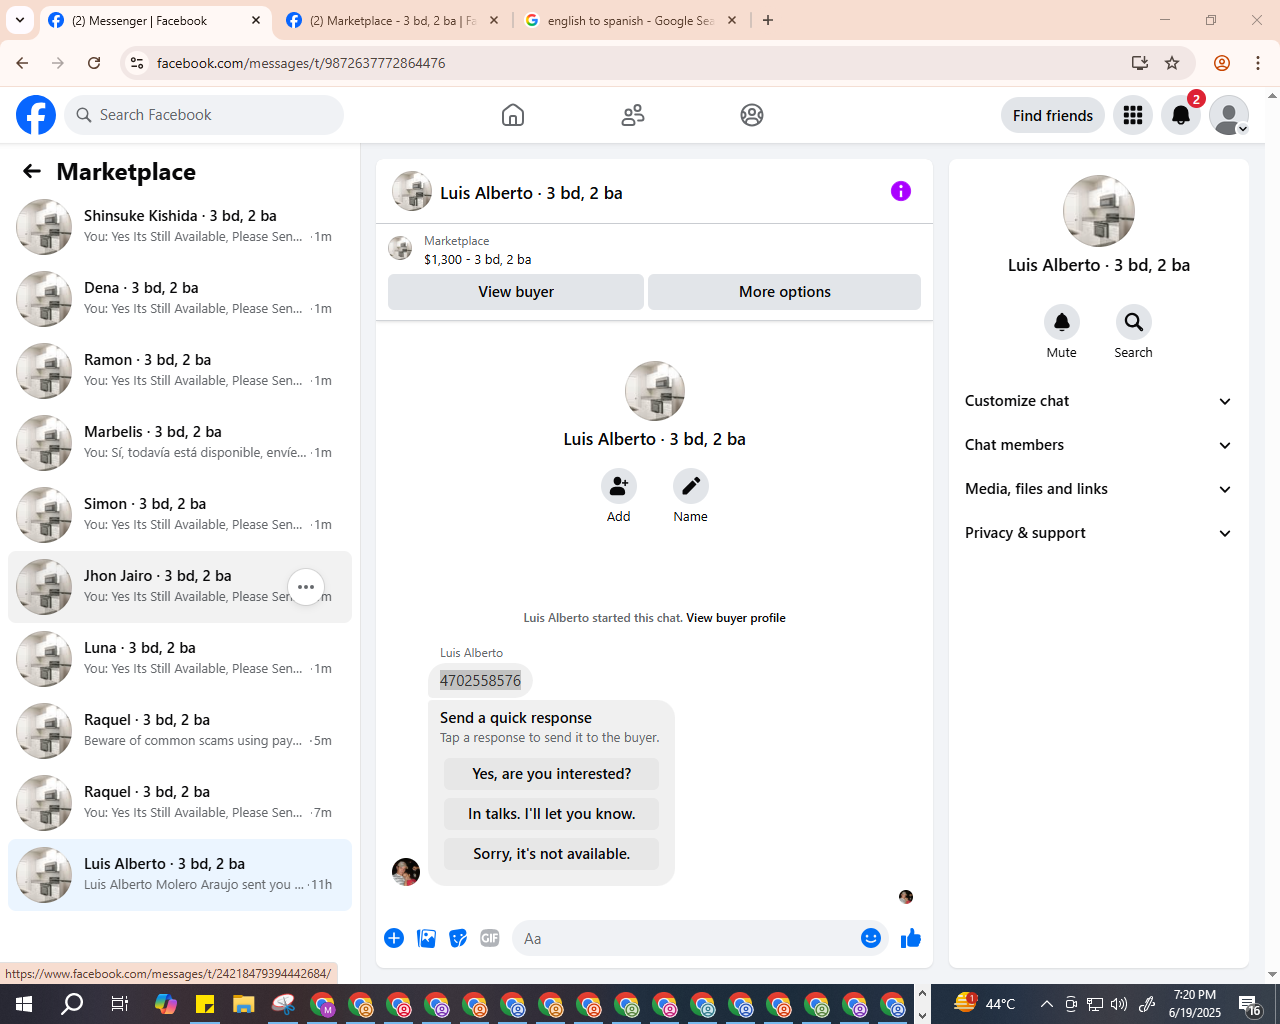Screen dimensions: 1280x1024
Task: Show hidden system tray icons chevron
Action: 1046,1004
